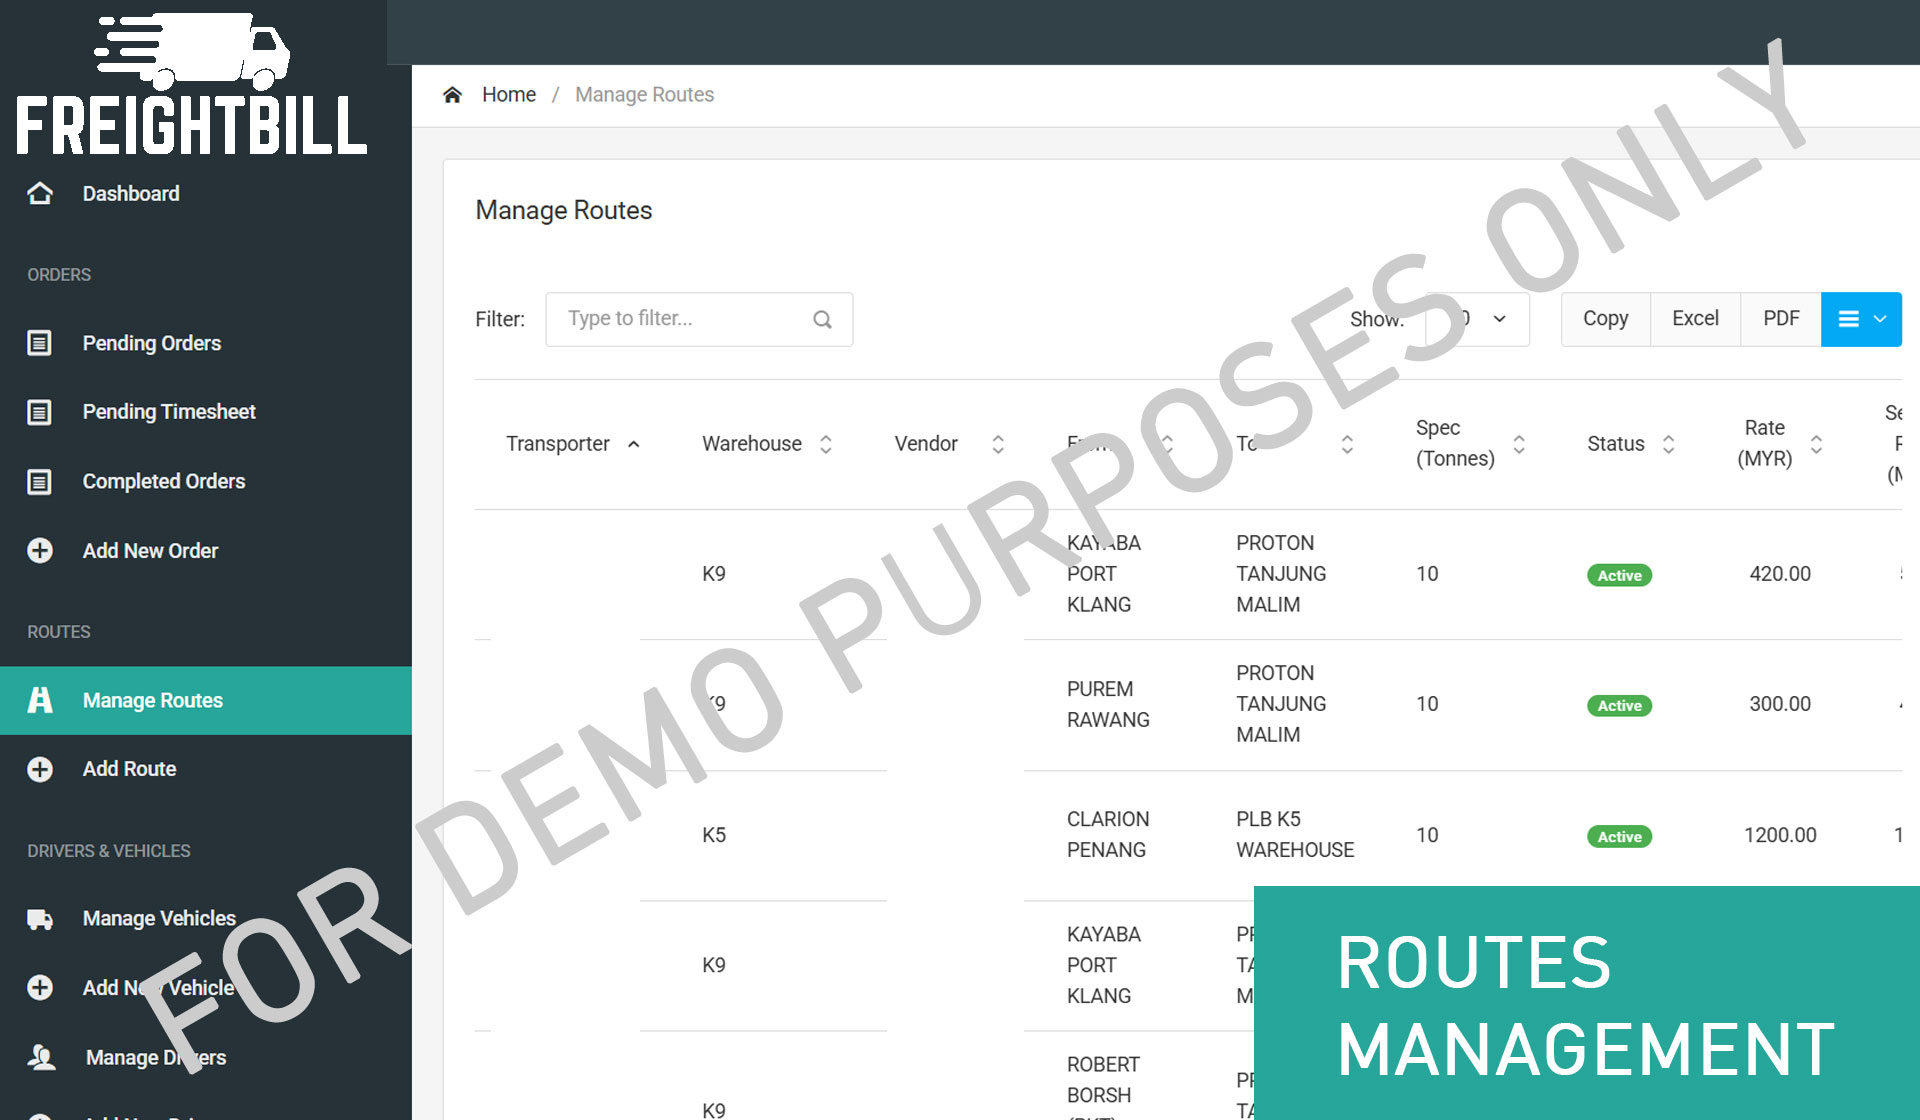
Task: Sort by Status column arrows
Action: coord(1668,444)
